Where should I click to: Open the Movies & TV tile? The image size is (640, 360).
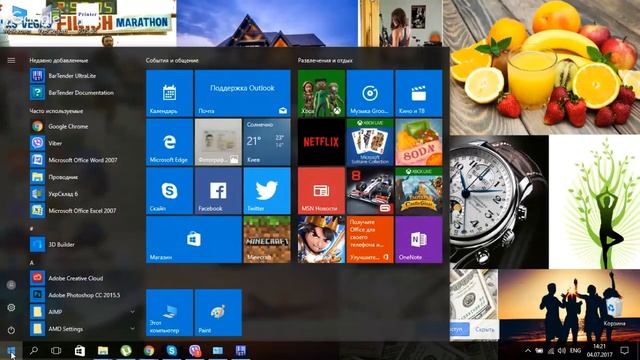419,93
